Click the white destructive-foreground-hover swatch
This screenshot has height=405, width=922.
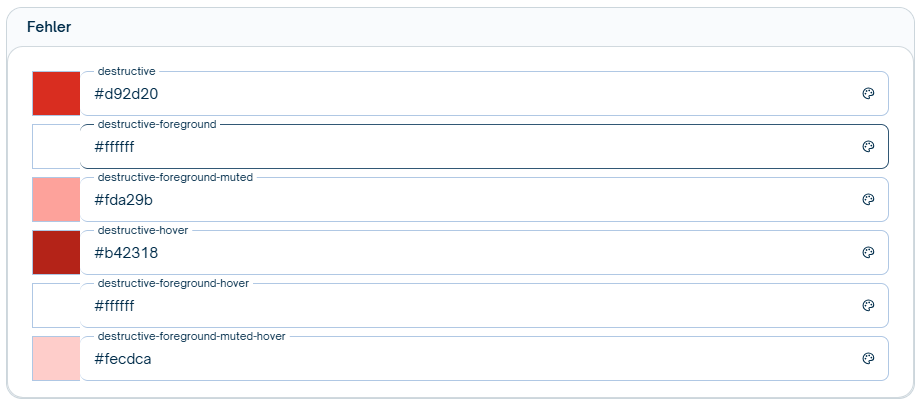56,306
